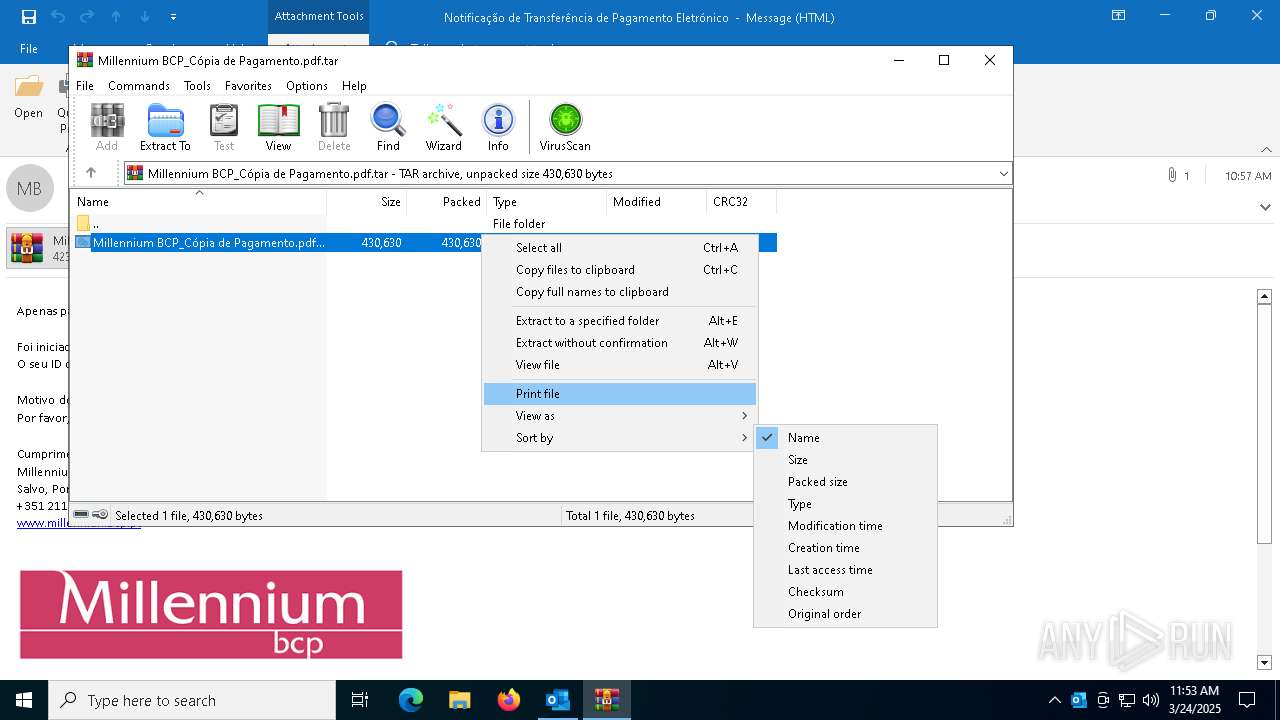Sort files by Packed size
The image size is (1280, 720).
click(845, 481)
